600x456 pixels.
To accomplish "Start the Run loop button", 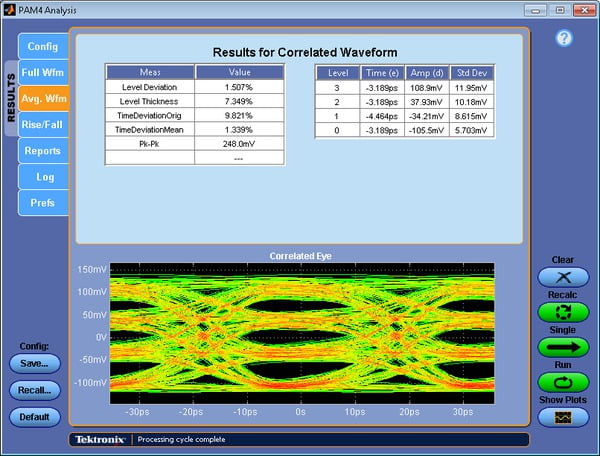I will pyautogui.click(x=563, y=382).
